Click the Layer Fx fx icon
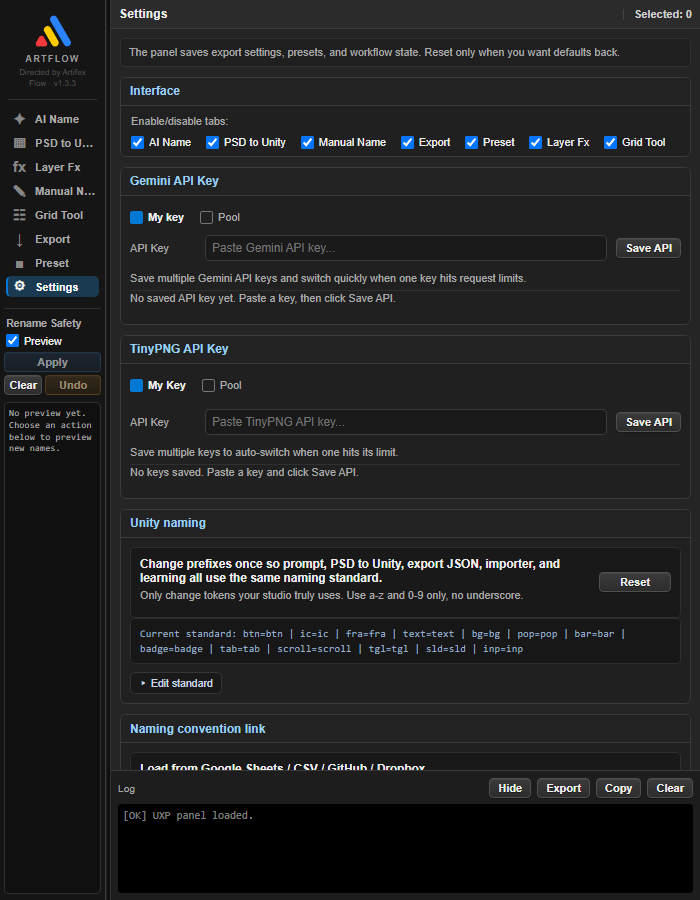The height and width of the screenshot is (900, 700). click(20, 167)
